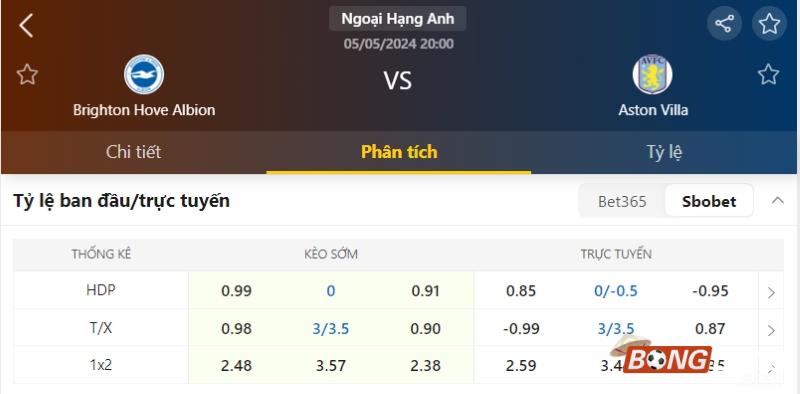Image resolution: width=800 pixels, height=394 pixels.
Task: Go back using the left arrow
Action: (x=26, y=25)
